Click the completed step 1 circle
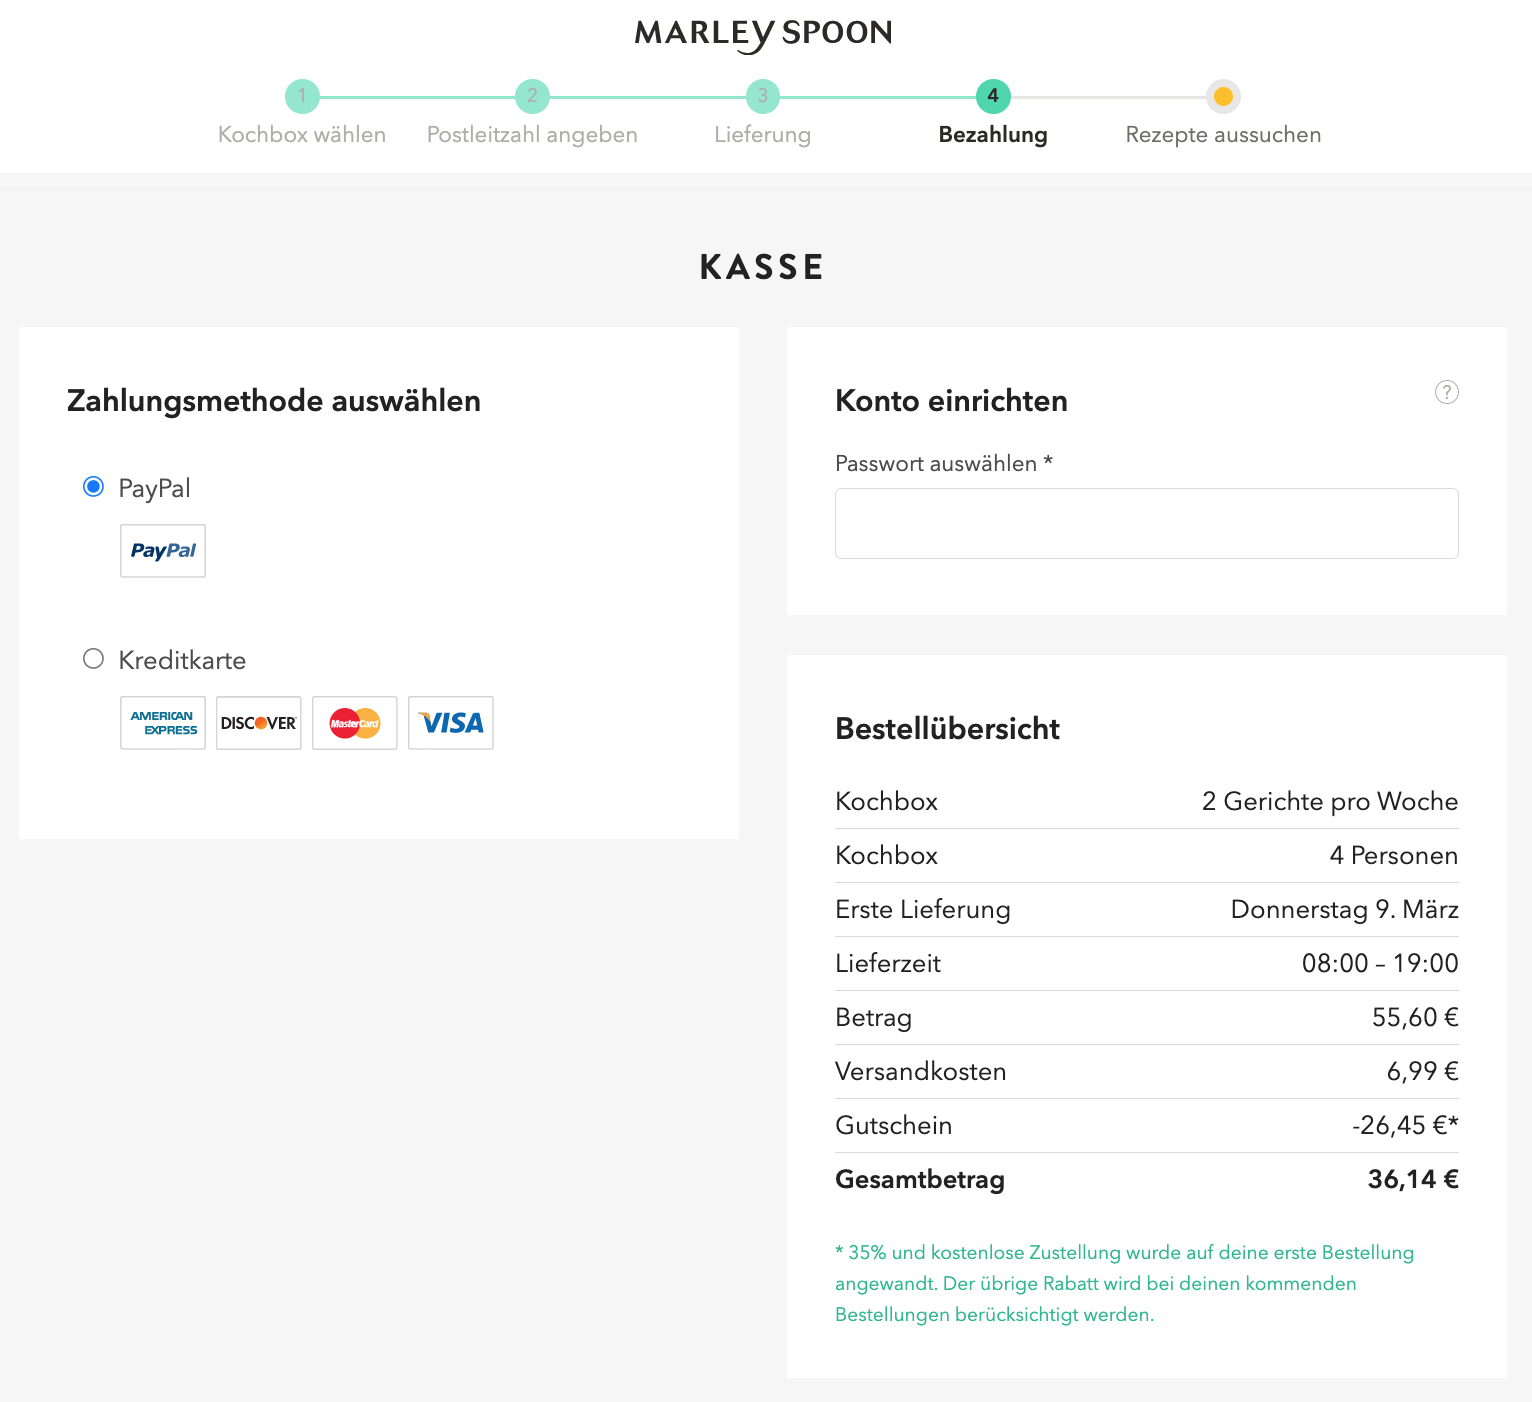 coord(302,97)
